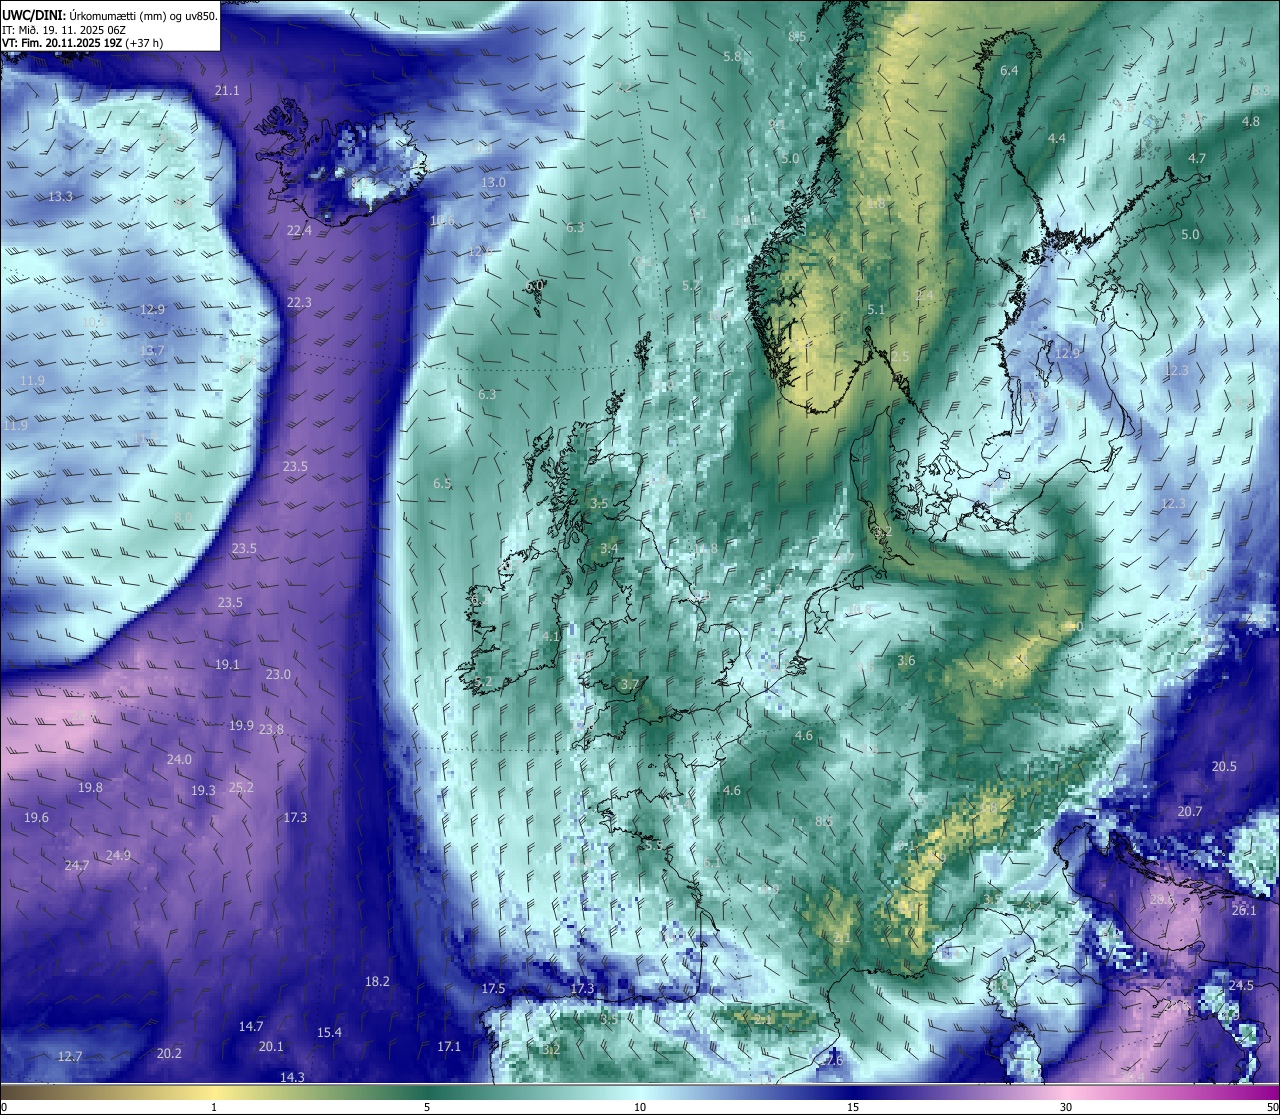The width and height of the screenshot is (1280, 1115).
Task: Click the 5.5 value over western France
Action: (x=653, y=846)
